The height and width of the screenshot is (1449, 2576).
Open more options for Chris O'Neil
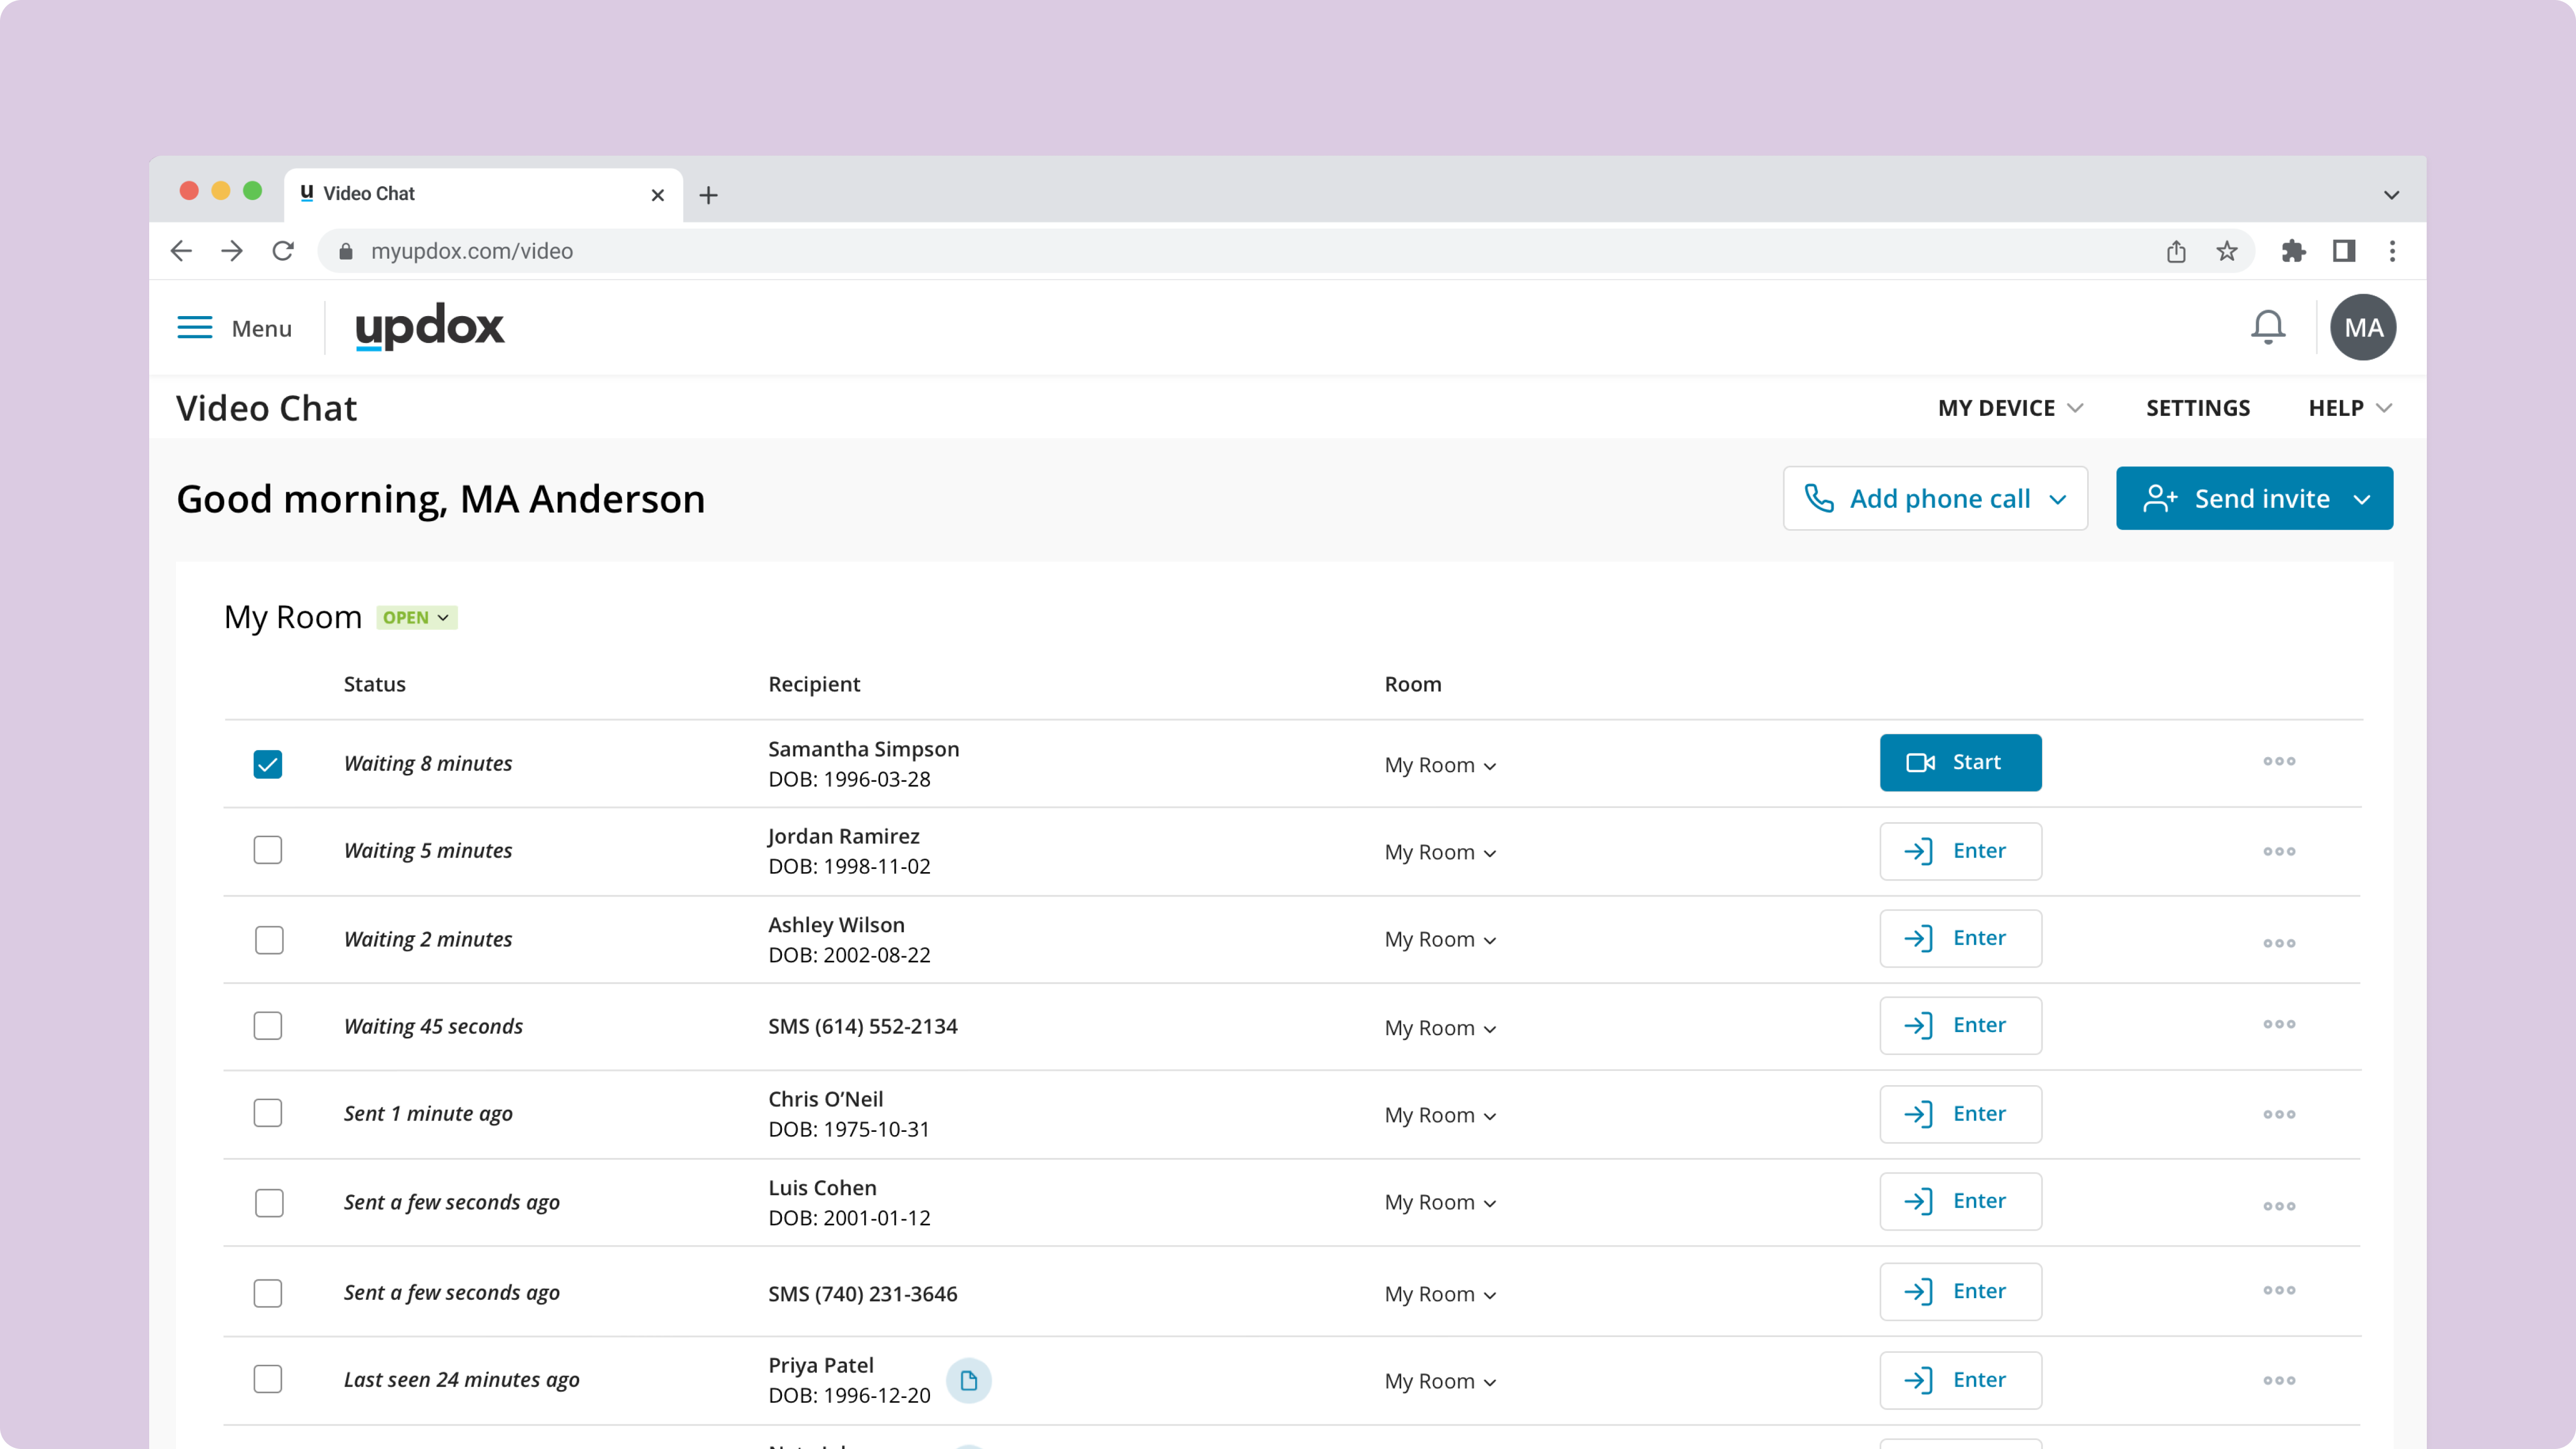tap(2279, 1114)
